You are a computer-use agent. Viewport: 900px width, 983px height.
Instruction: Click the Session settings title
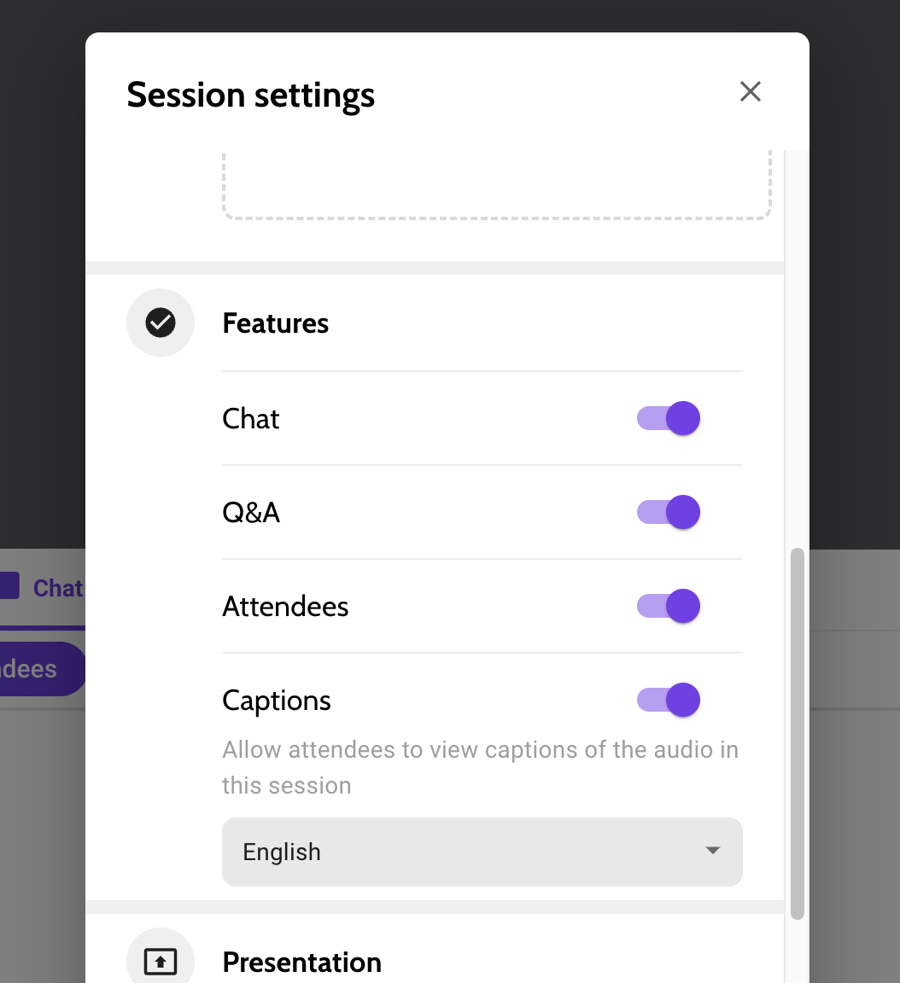coord(250,94)
